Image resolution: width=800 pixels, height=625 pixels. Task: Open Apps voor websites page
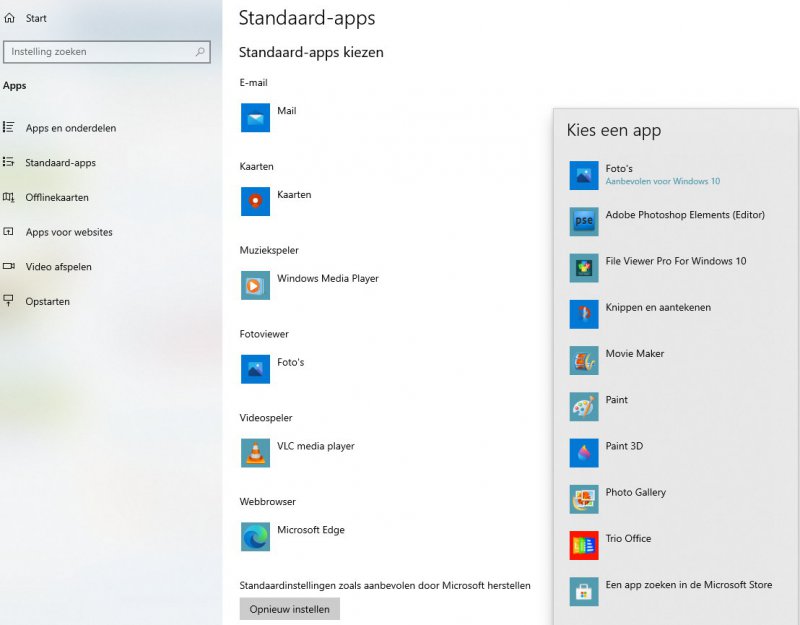[x=69, y=232]
